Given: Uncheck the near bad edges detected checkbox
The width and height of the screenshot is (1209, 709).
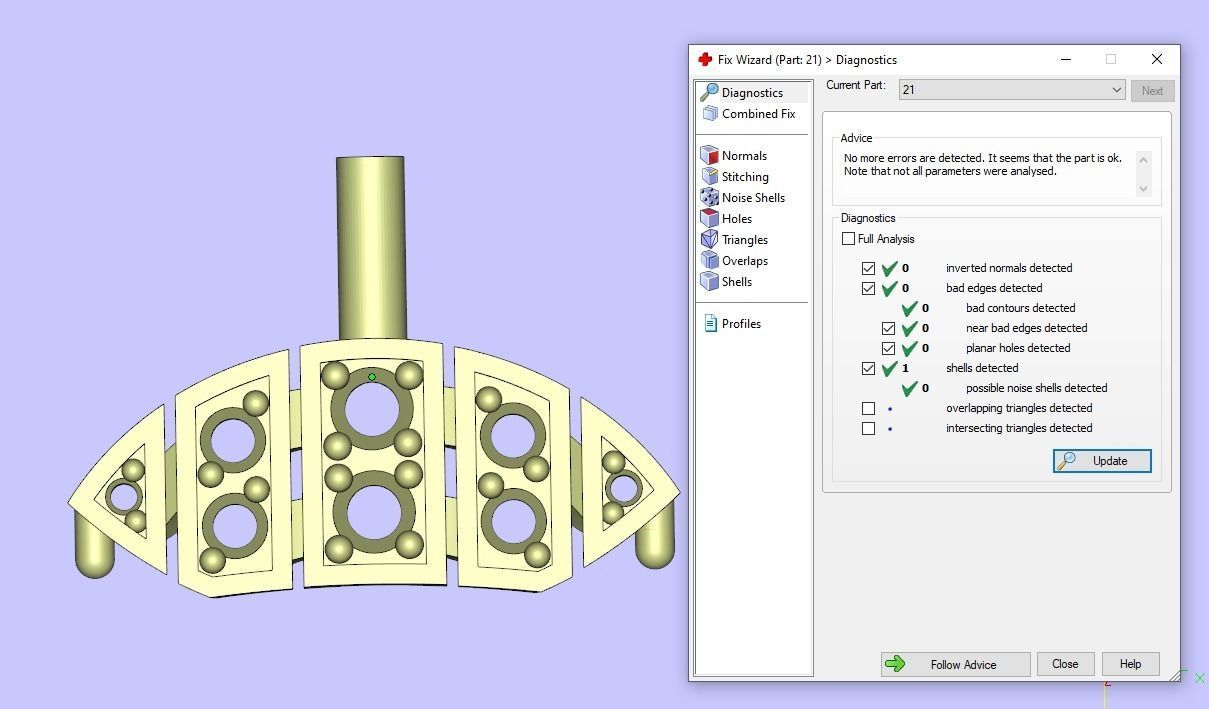Looking at the screenshot, I should 888,328.
